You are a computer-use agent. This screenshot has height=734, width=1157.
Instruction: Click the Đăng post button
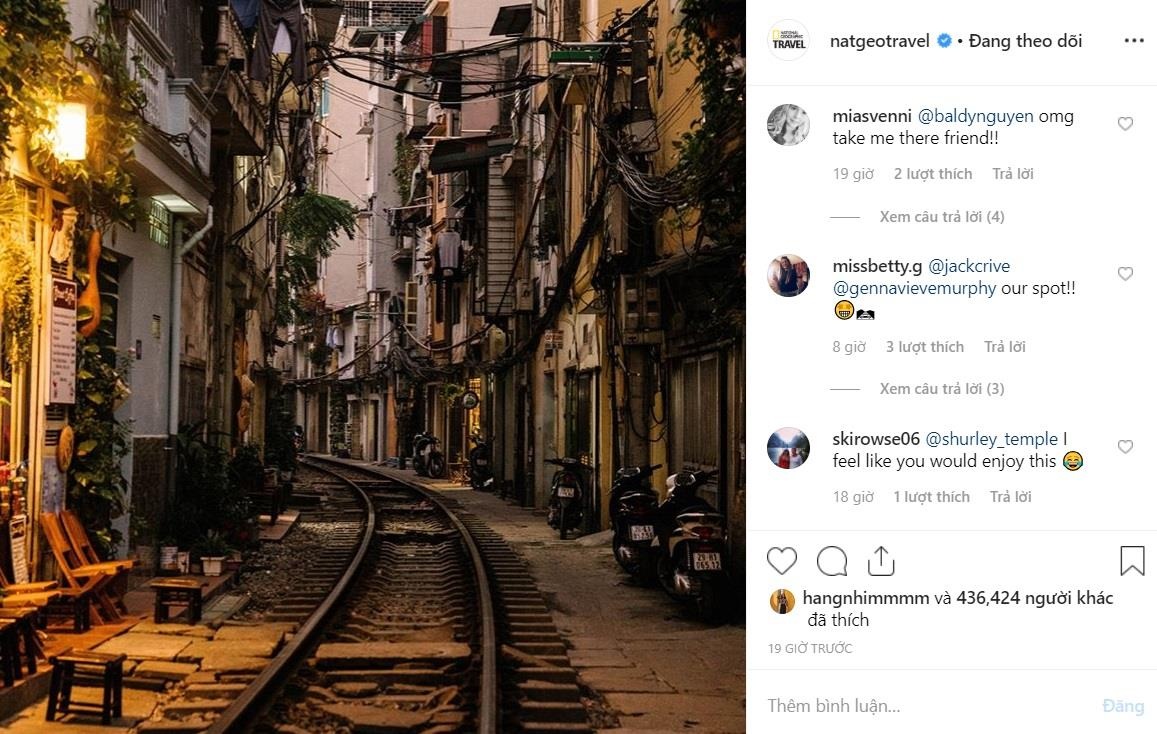click(x=1122, y=706)
